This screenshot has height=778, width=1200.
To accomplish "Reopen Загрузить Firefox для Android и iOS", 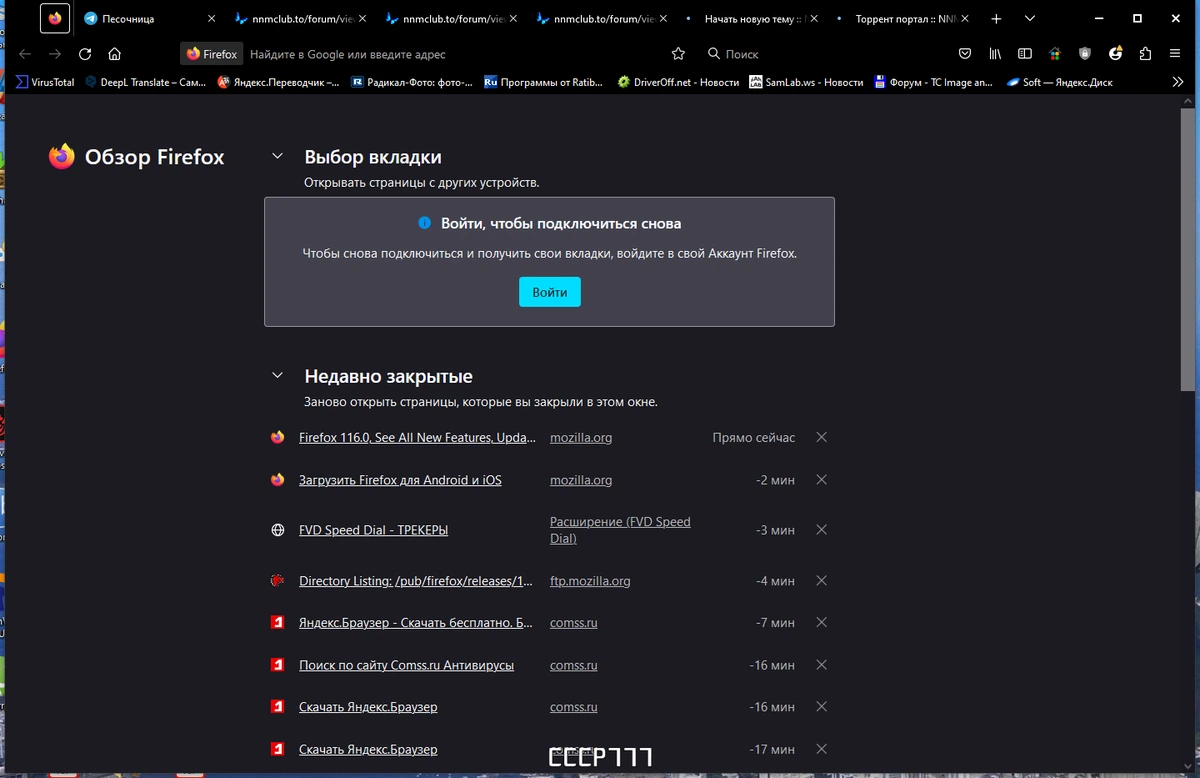I will tap(400, 480).
